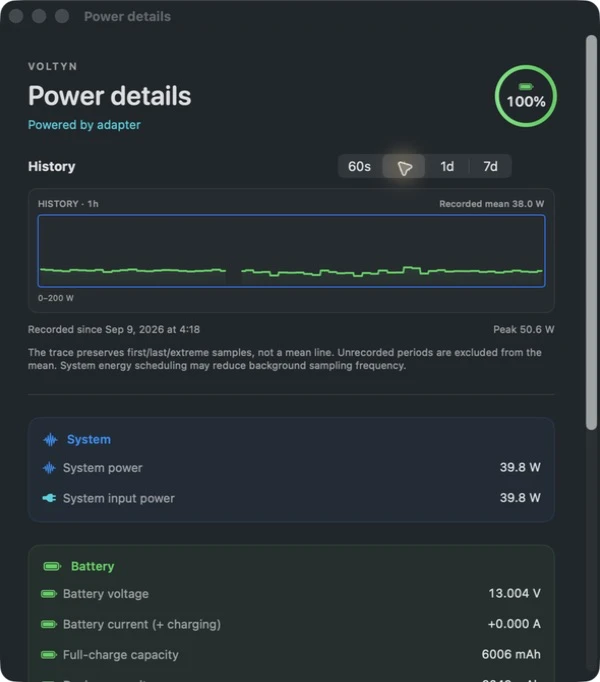Image resolution: width=600 pixels, height=682 pixels.
Task: Click the '0–200 W' chart scale label
Action: pyautogui.click(x=56, y=298)
